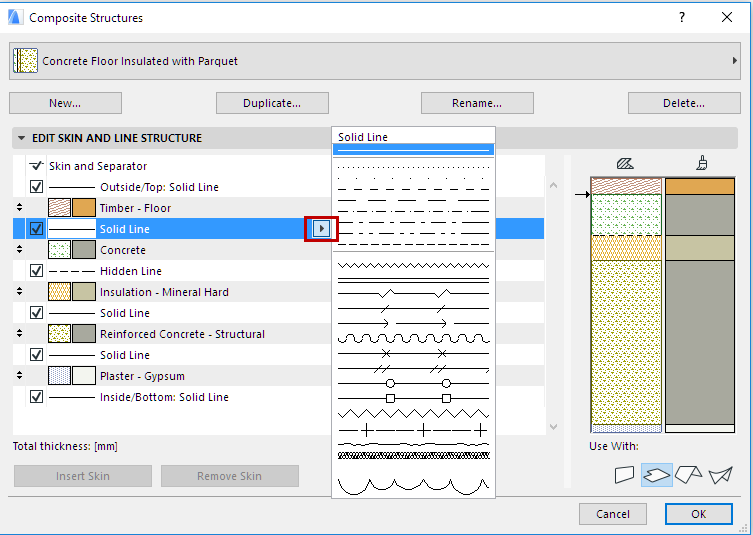Screen dimensions: 753x535
Task: Choose the large scallop arc line type
Action: (x=413, y=486)
